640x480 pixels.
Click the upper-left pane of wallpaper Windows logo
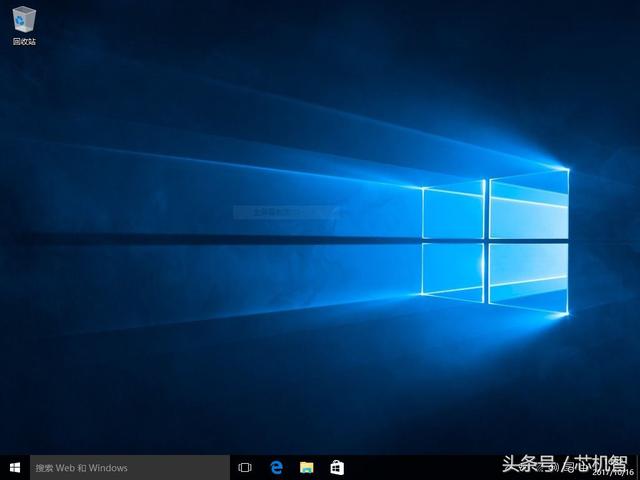(452, 211)
